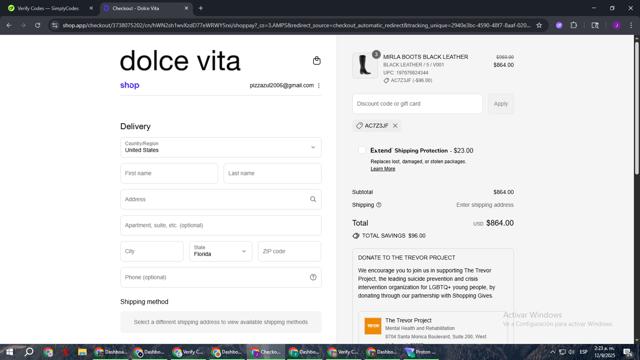The width and height of the screenshot is (640, 360).
Task: Reload the checkout page
Action: click(37, 25)
